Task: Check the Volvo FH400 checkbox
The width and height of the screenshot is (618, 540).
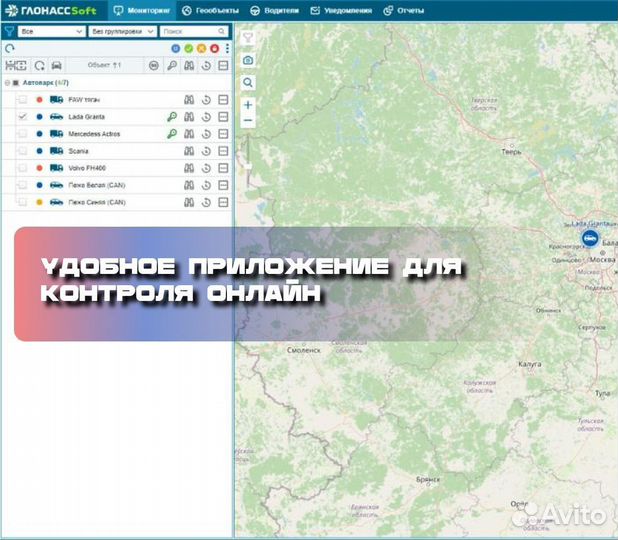Action: [22, 168]
